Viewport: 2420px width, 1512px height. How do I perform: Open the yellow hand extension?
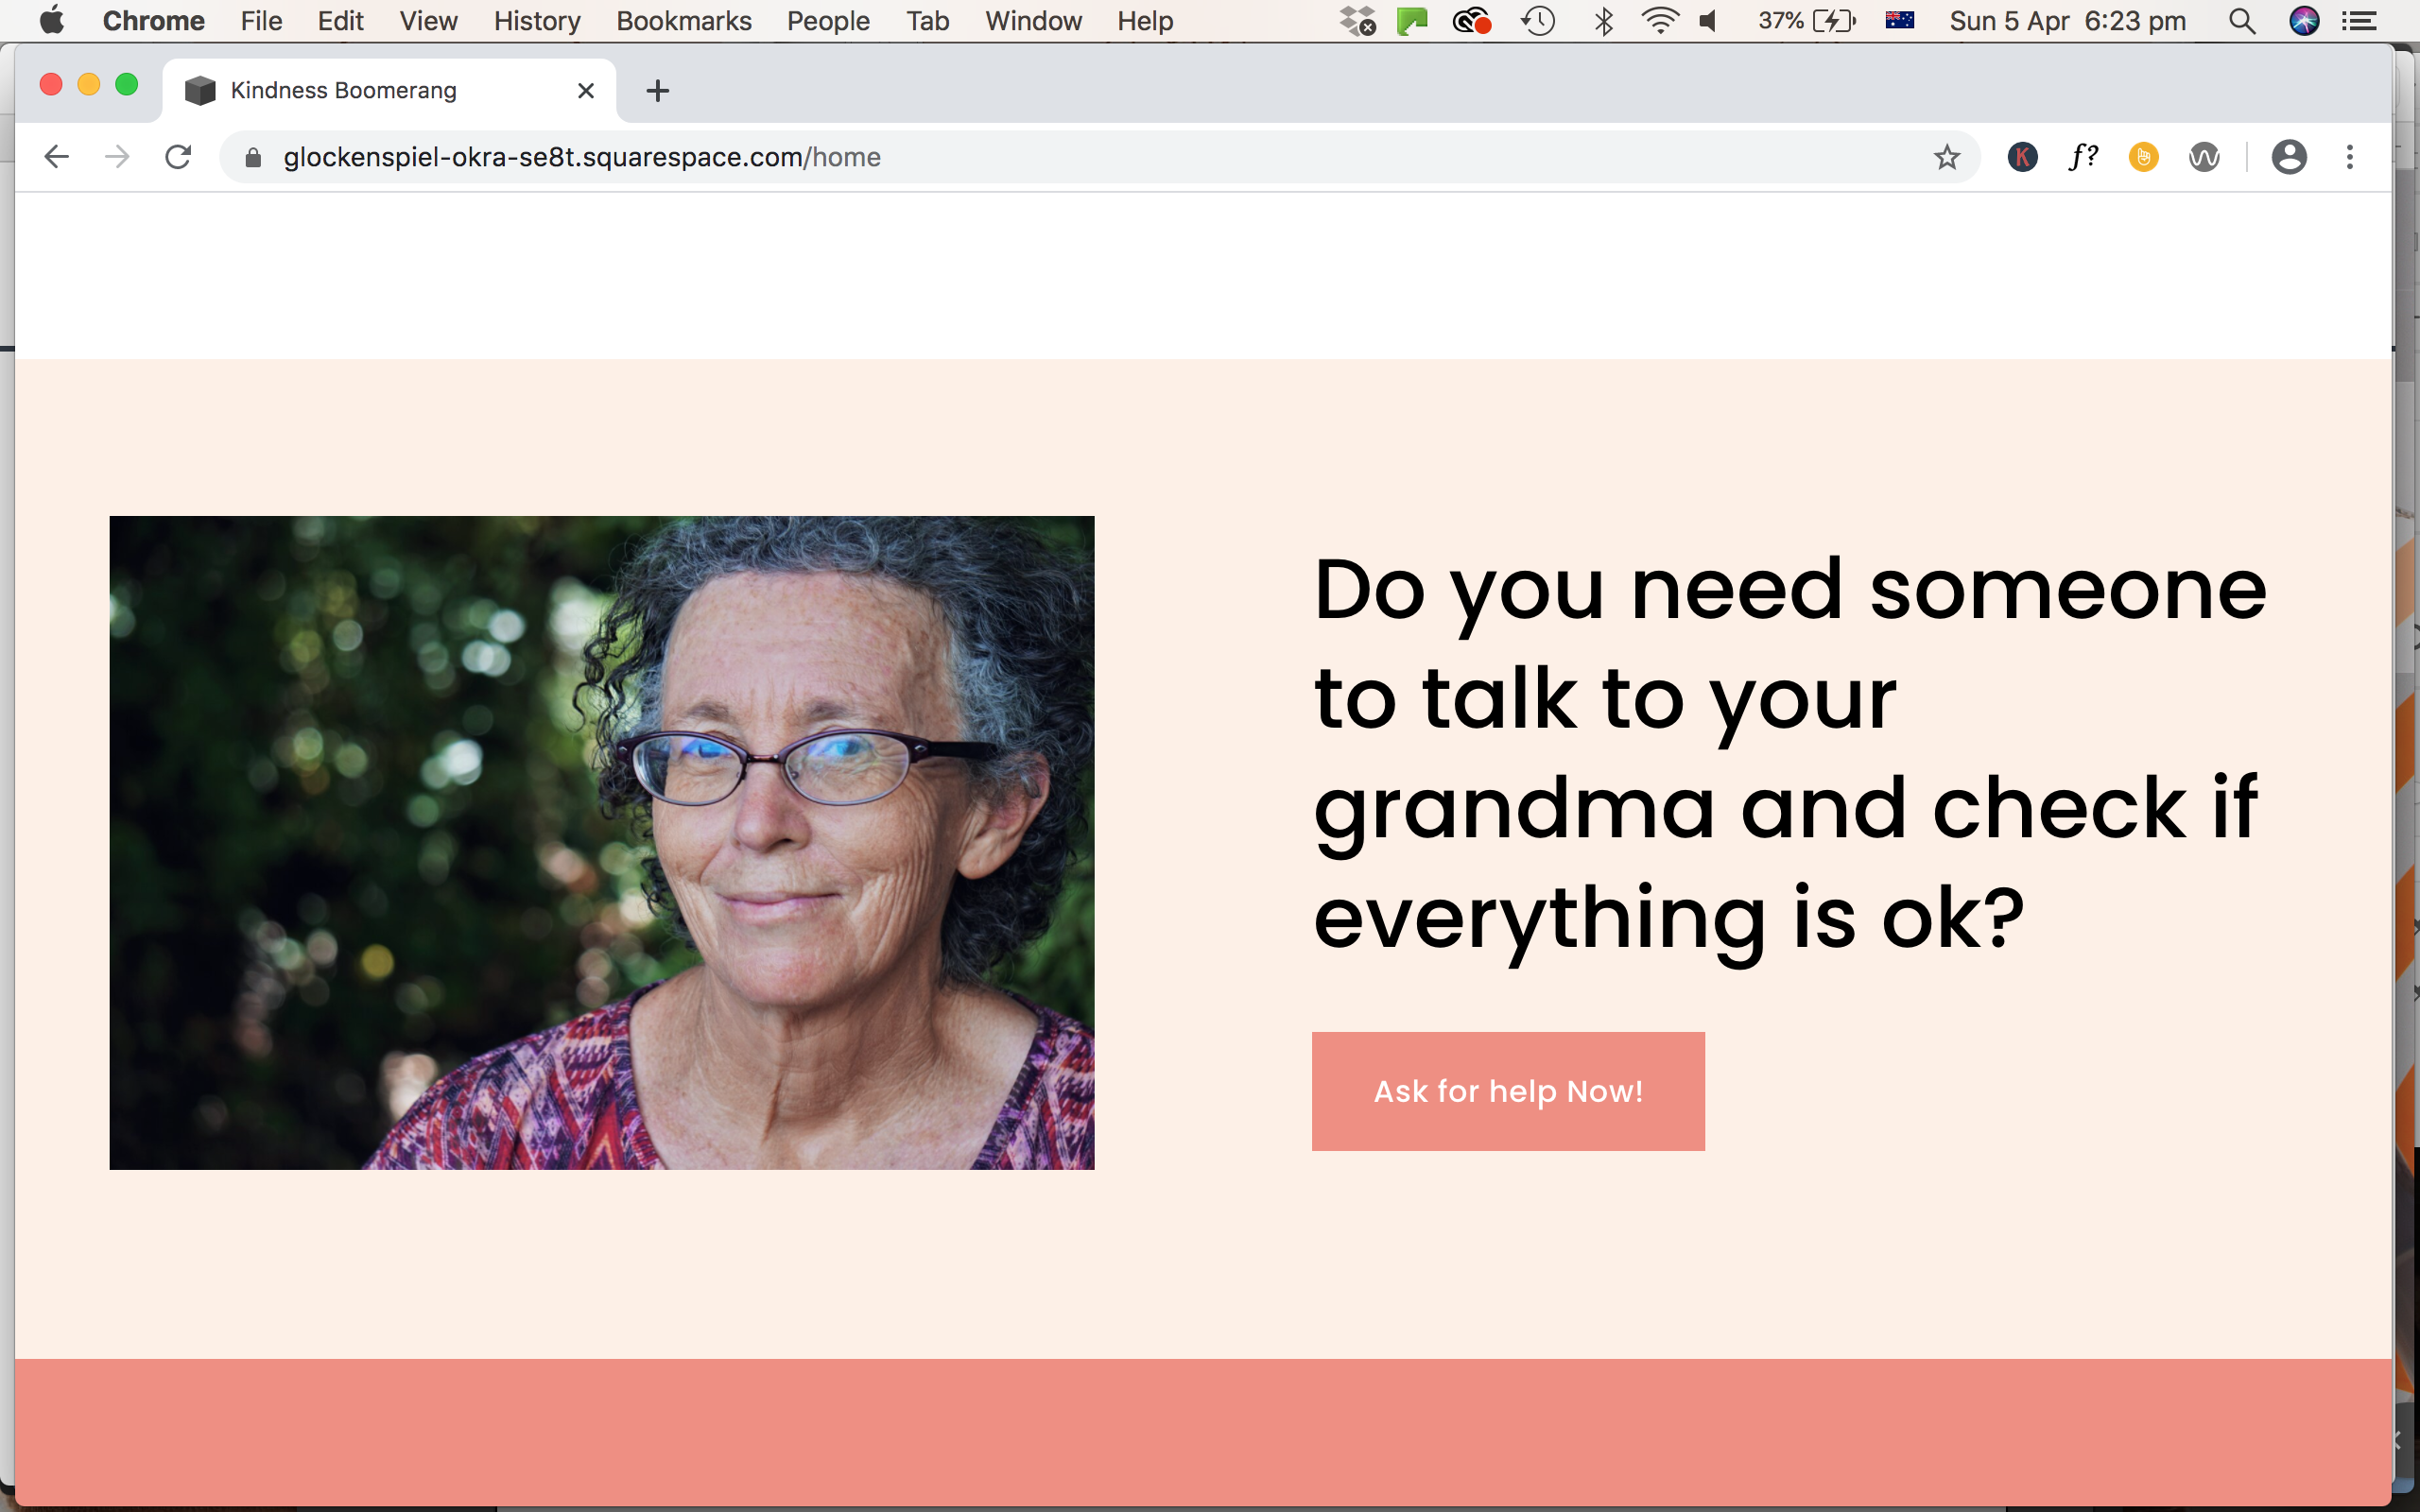(2143, 156)
